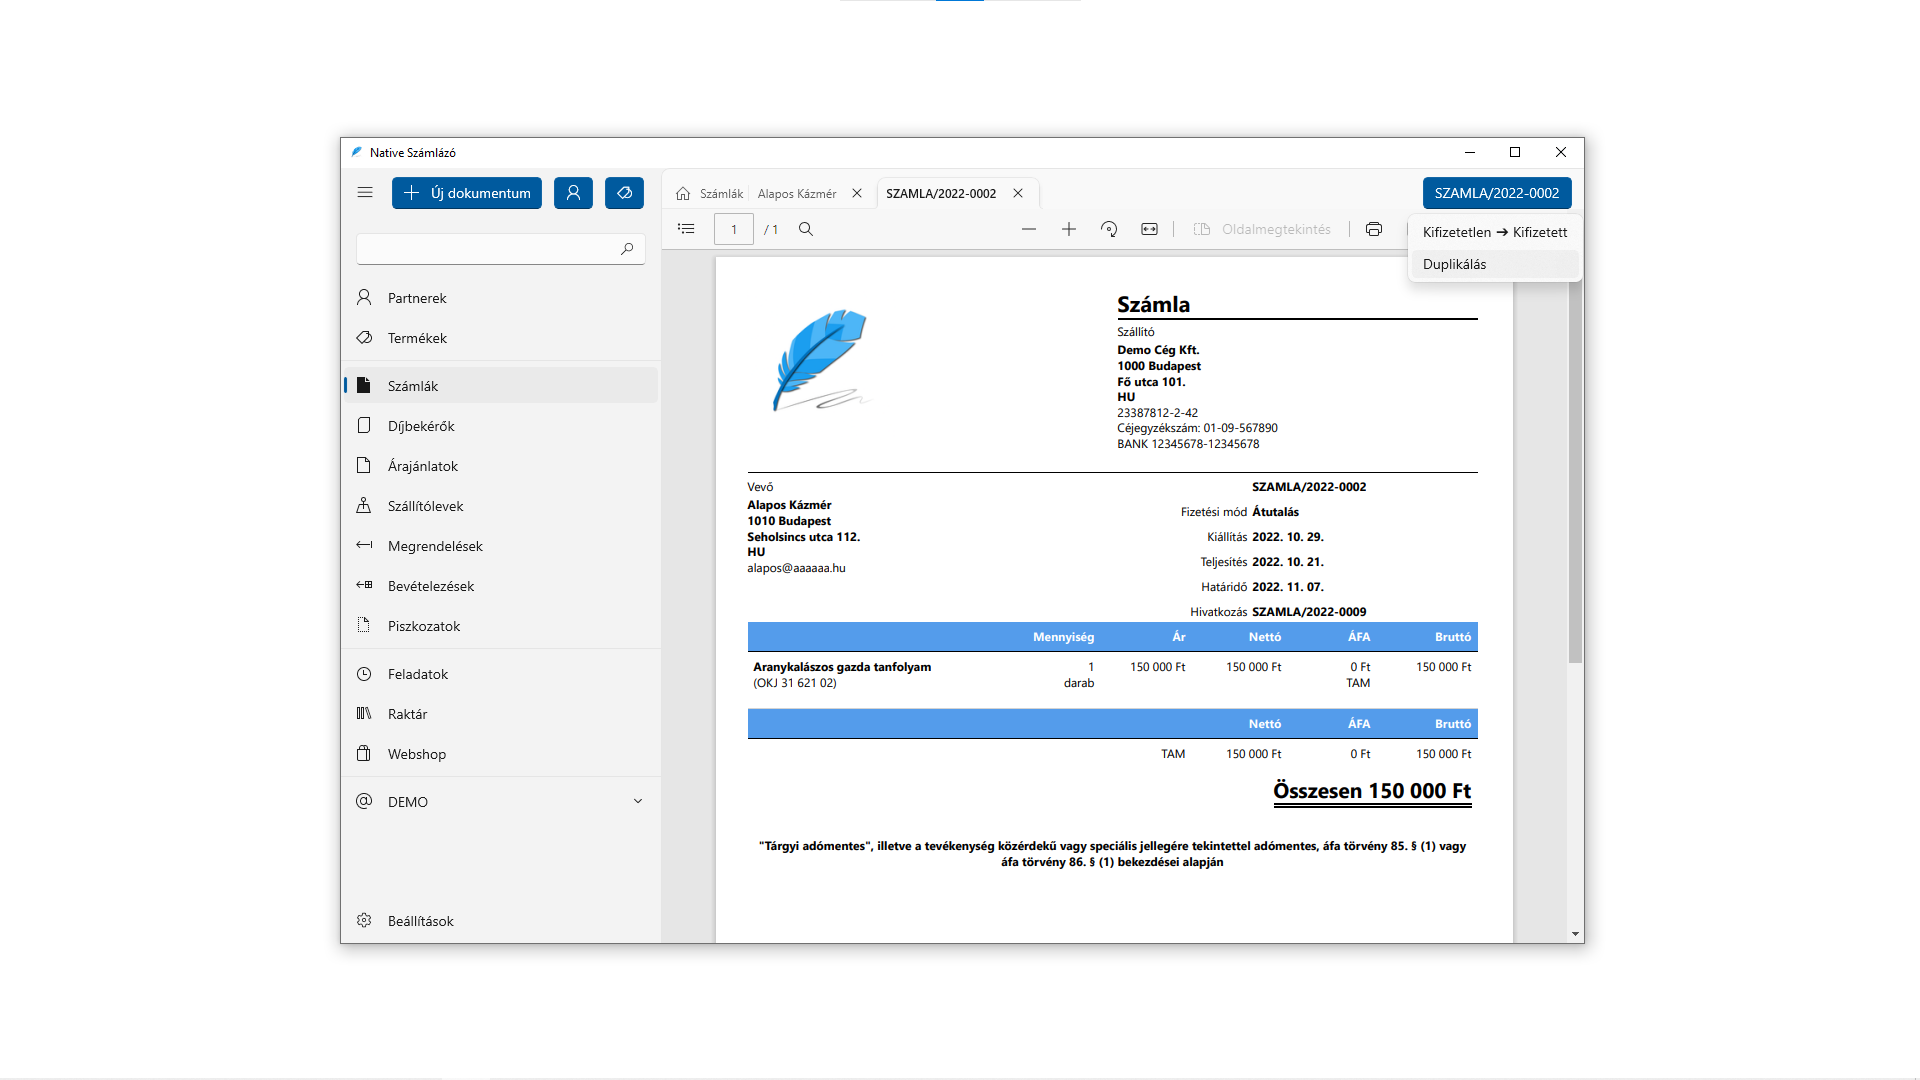
Task: Toggle the hamburger navigation menu
Action: coord(365,193)
